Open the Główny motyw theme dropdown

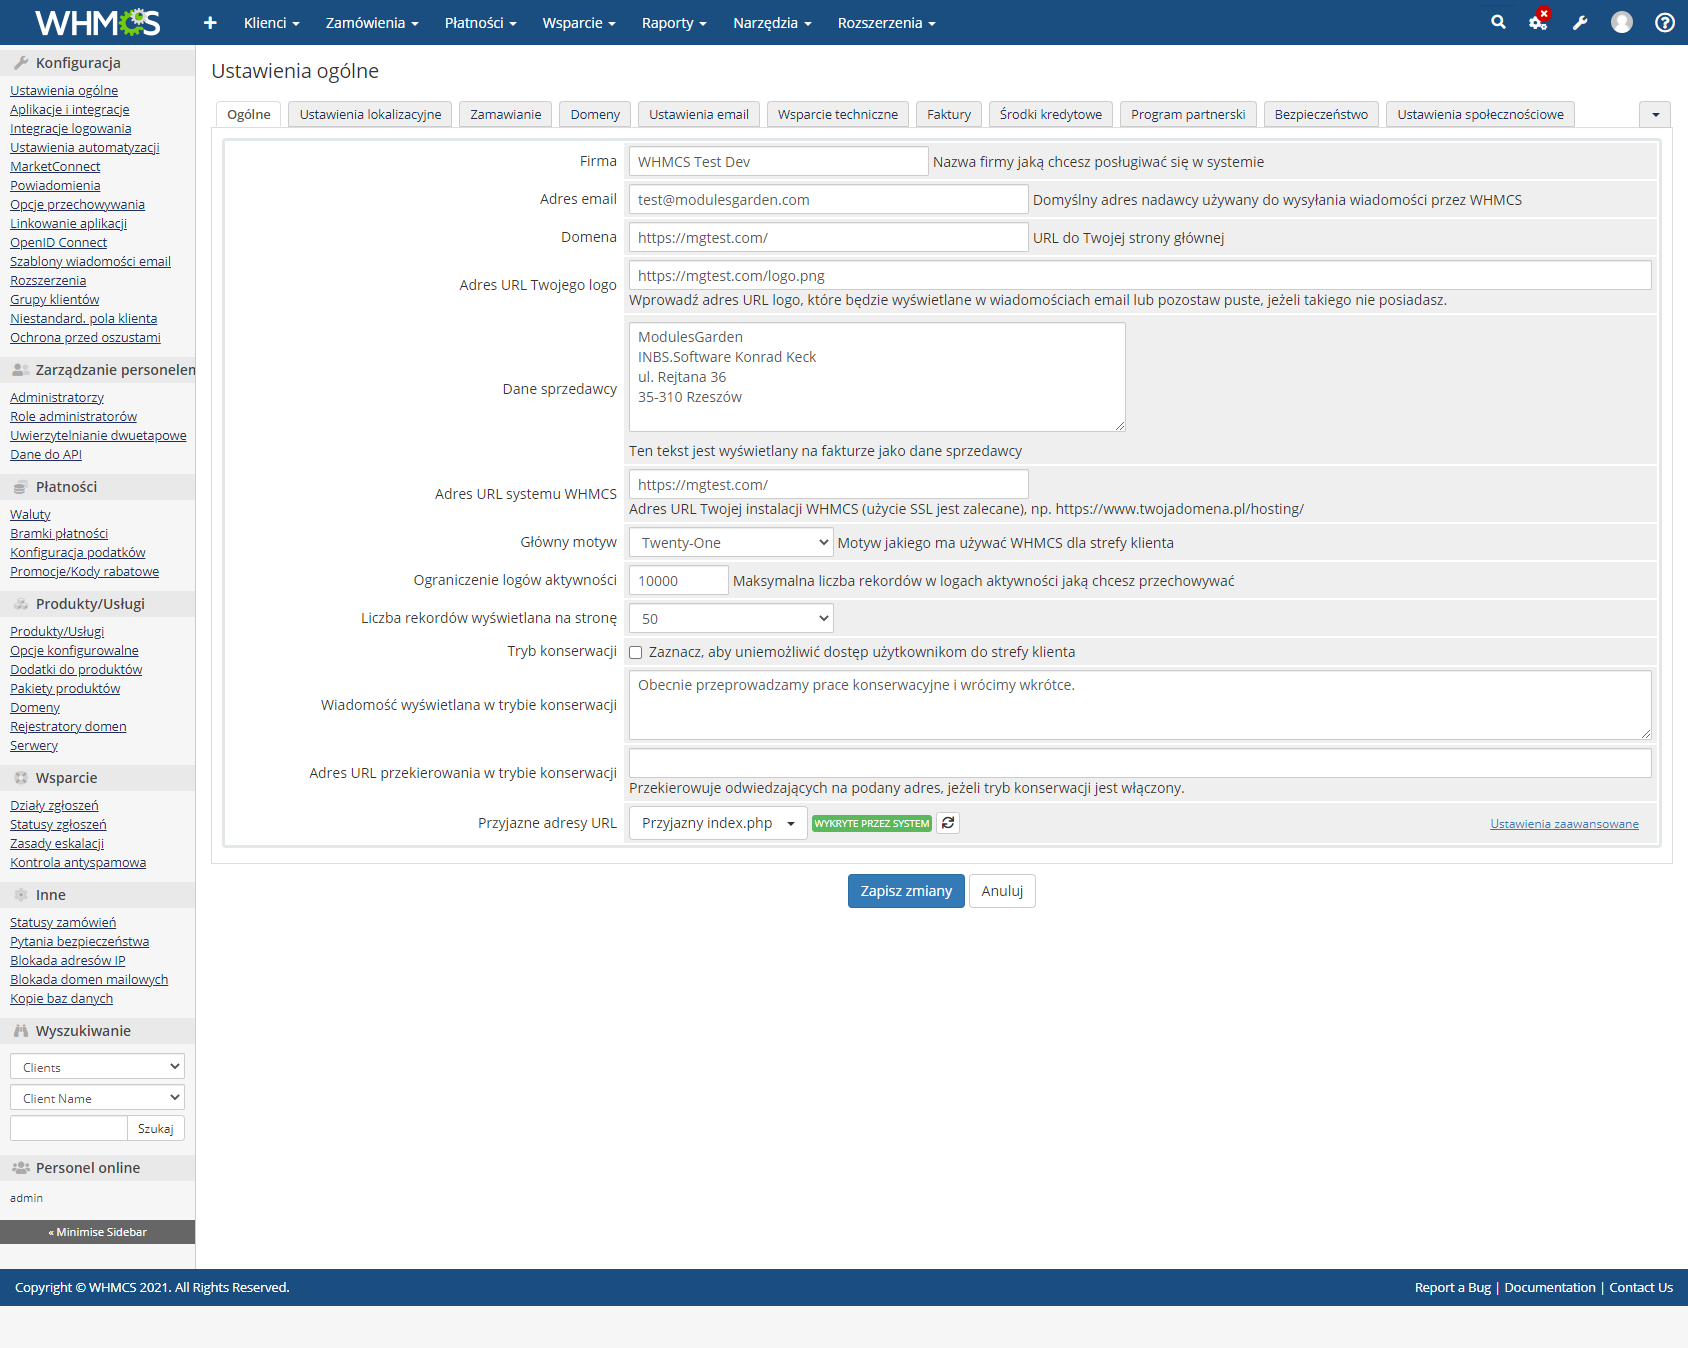click(x=729, y=542)
